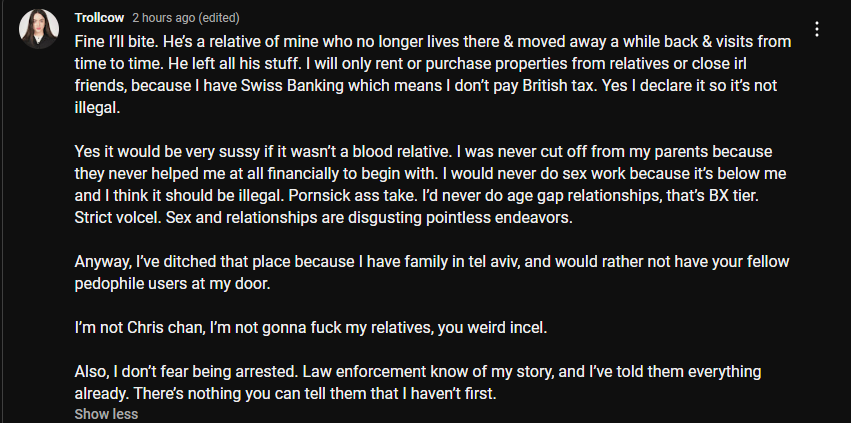Open the three-dot comment options menu
Screen dimensions: 851x423
816,29
